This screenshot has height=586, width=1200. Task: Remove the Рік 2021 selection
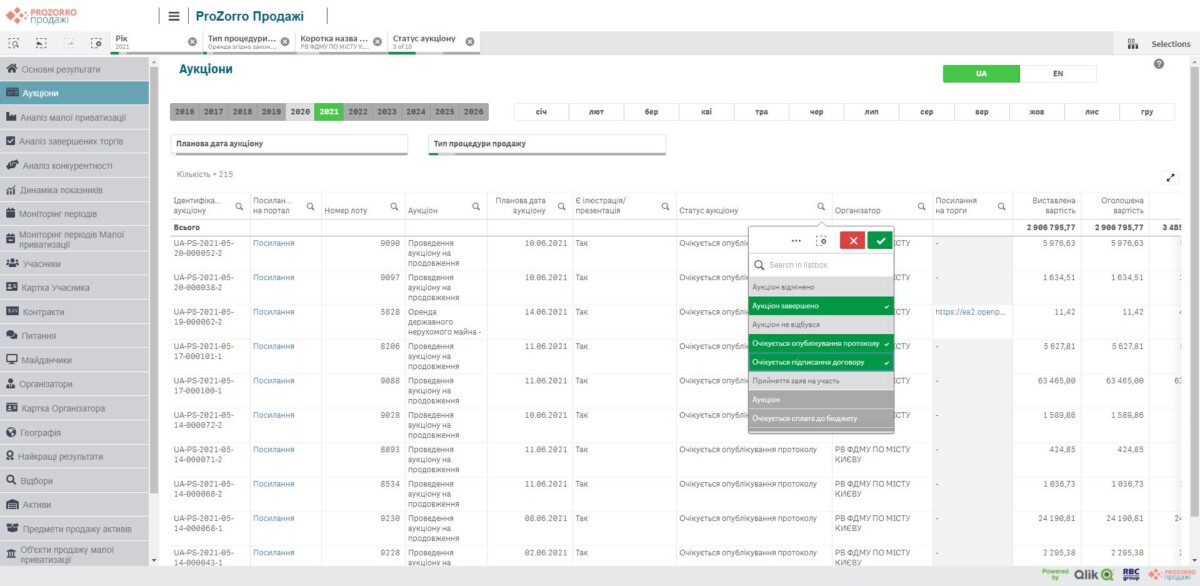tap(192, 42)
